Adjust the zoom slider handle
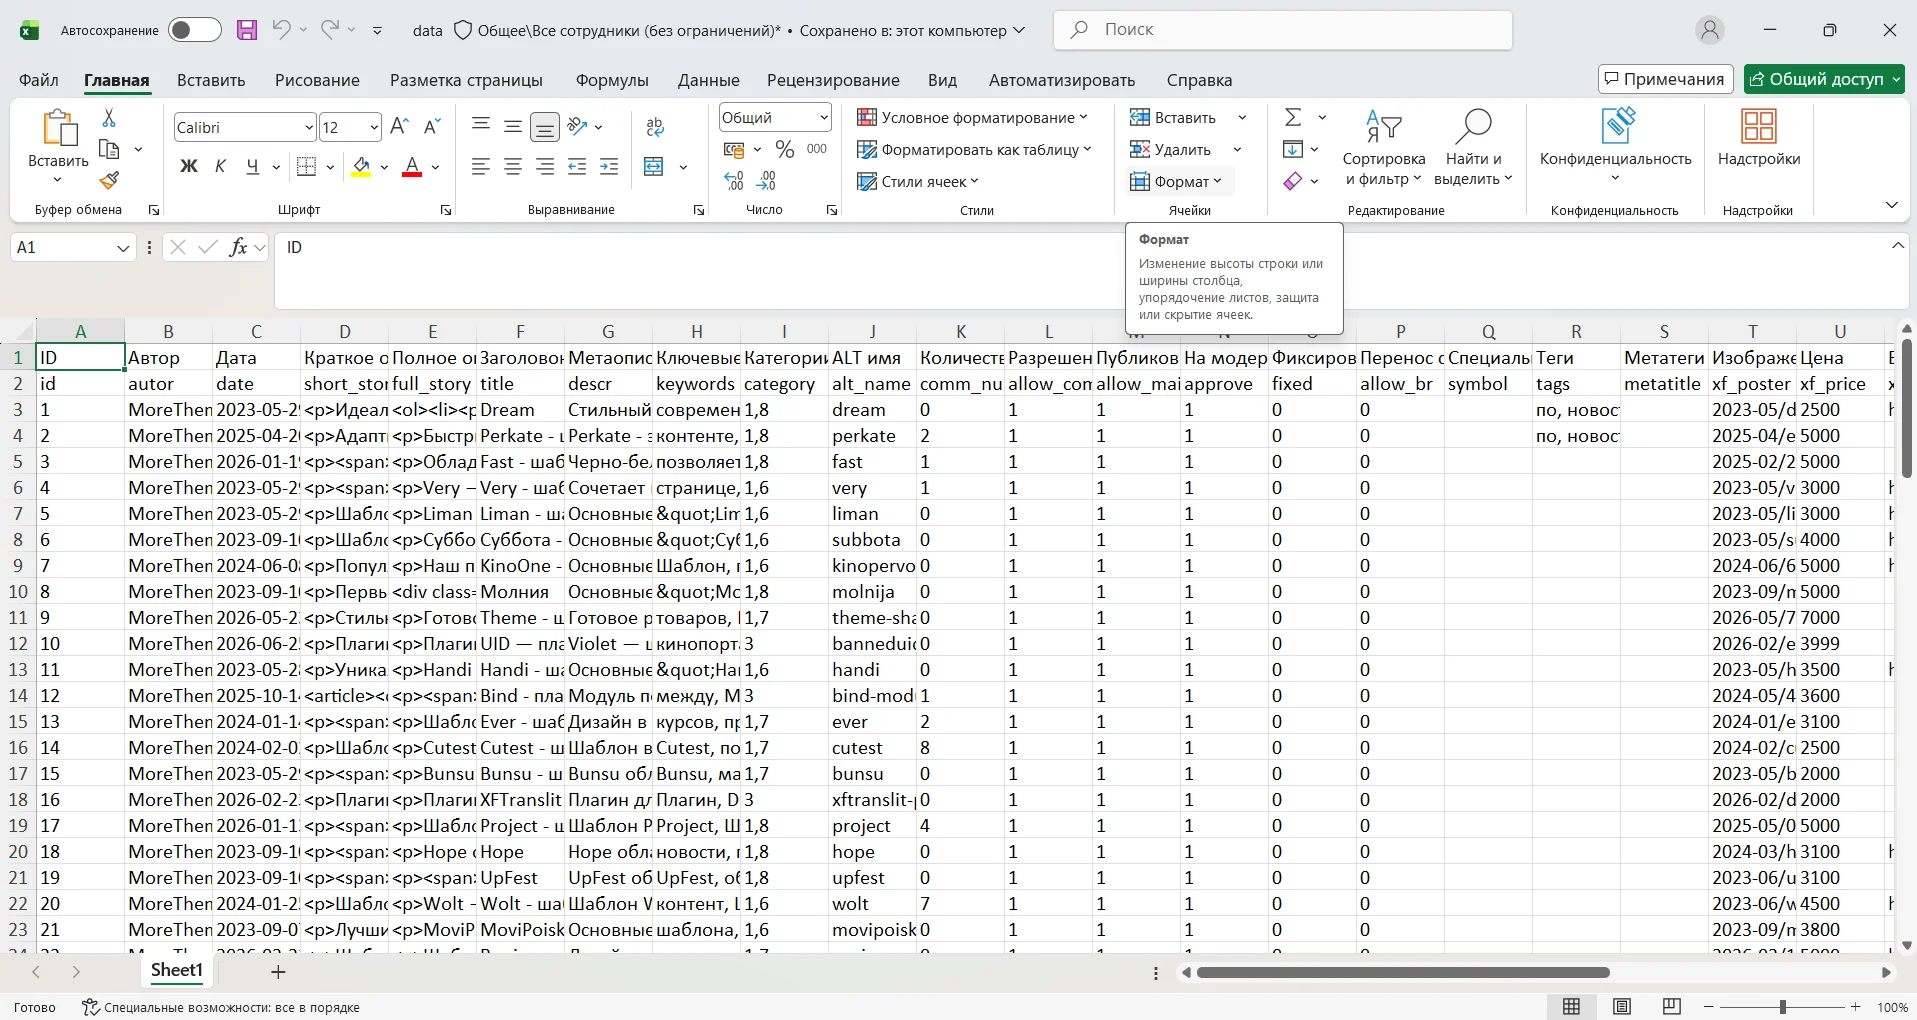This screenshot has height=1020, width=1917. [1782, 1007]
